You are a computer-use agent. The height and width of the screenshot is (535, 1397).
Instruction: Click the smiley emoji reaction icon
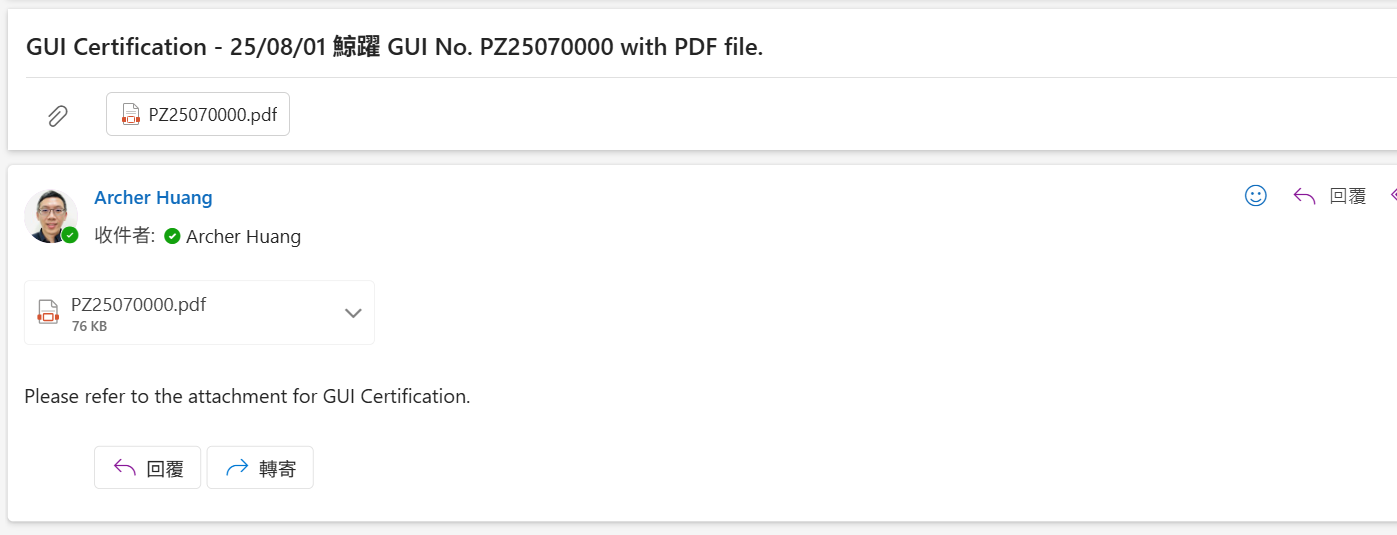coord(1256,196)
